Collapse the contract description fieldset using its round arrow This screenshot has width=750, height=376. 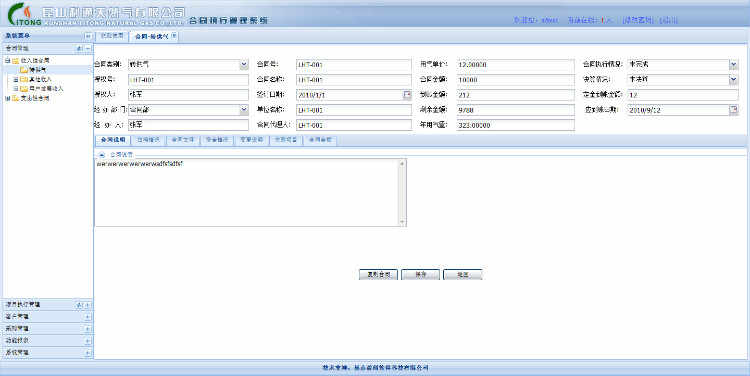101,155
